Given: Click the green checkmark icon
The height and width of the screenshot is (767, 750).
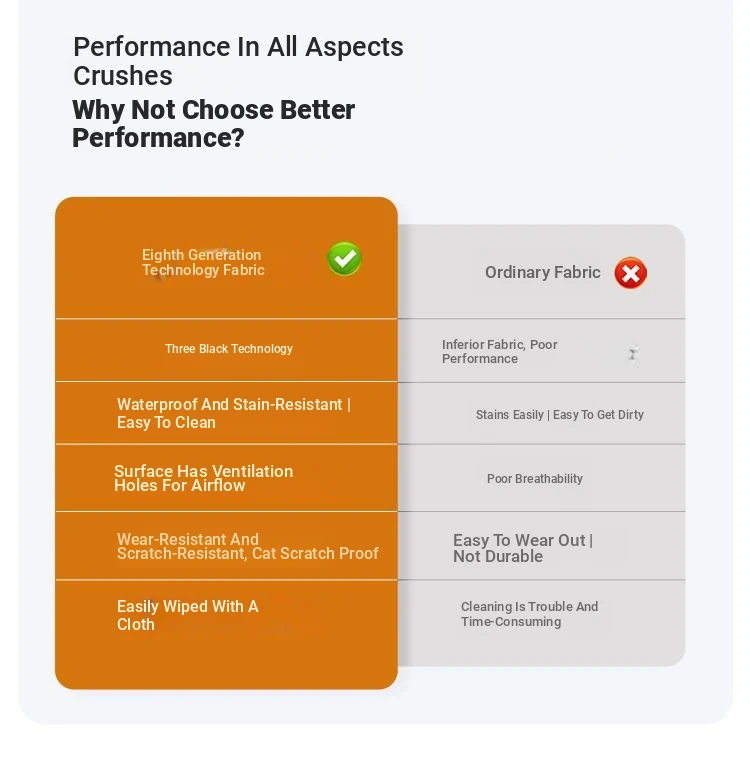Looking at the screenshot, I should click(x=344, y=259).
